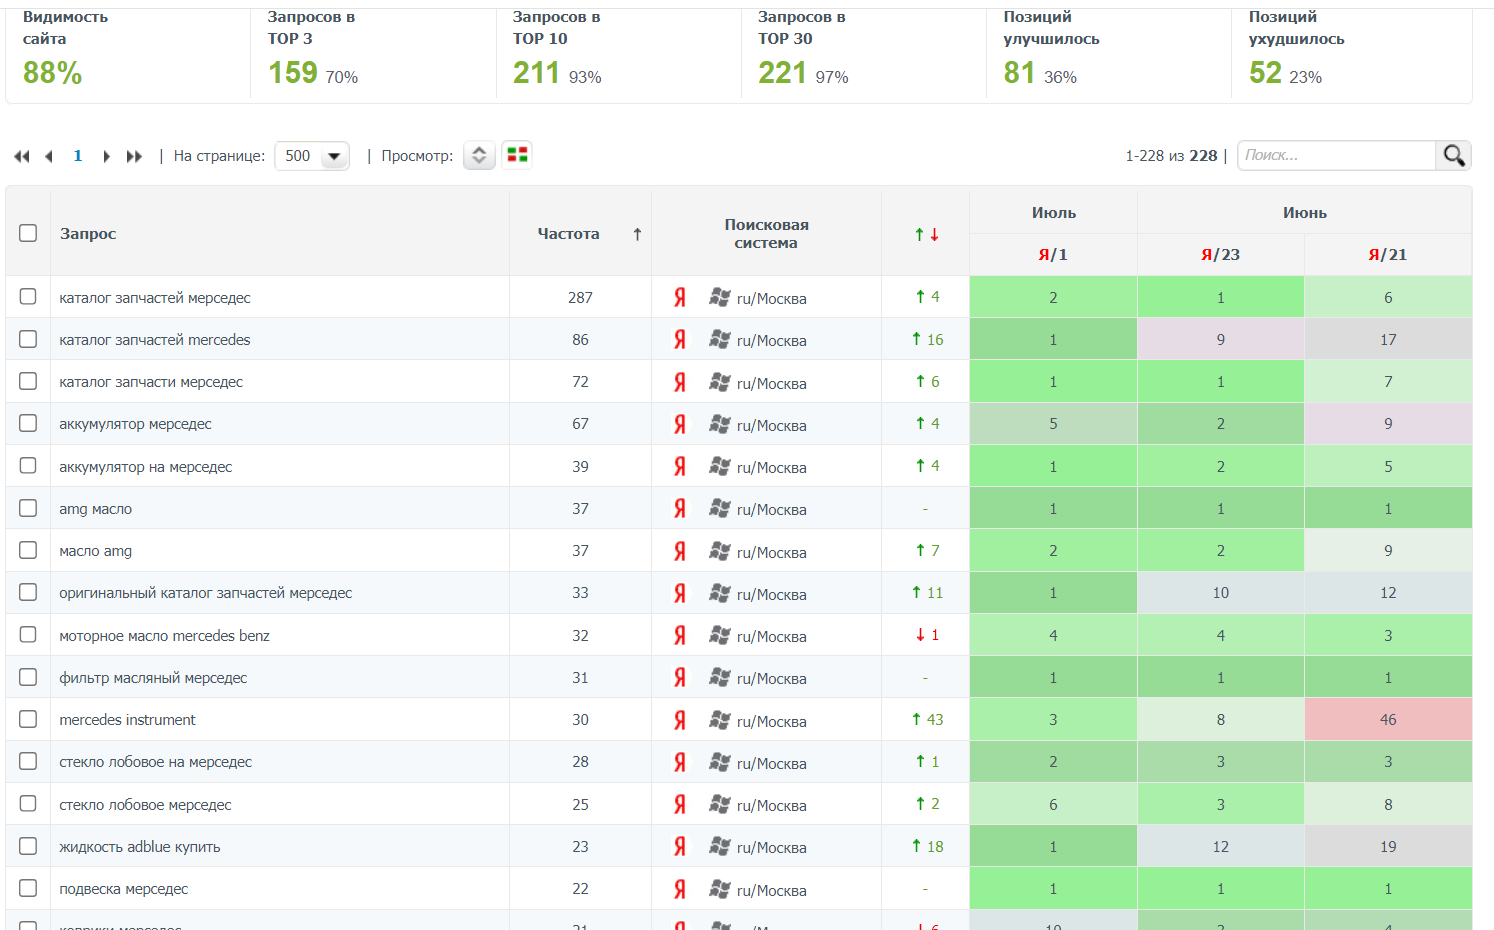Viewport: 1494px width, 930px height.
Task: Click the Я/1 position cell for аккумулятор мерседес
Action: [1053, 424]
